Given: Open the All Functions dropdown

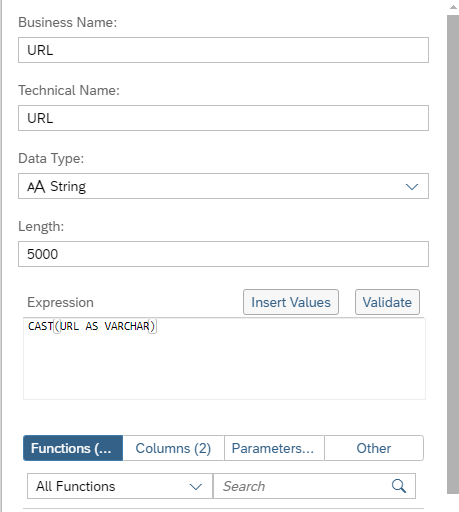Looking at the screenshot, I should 120,486.
